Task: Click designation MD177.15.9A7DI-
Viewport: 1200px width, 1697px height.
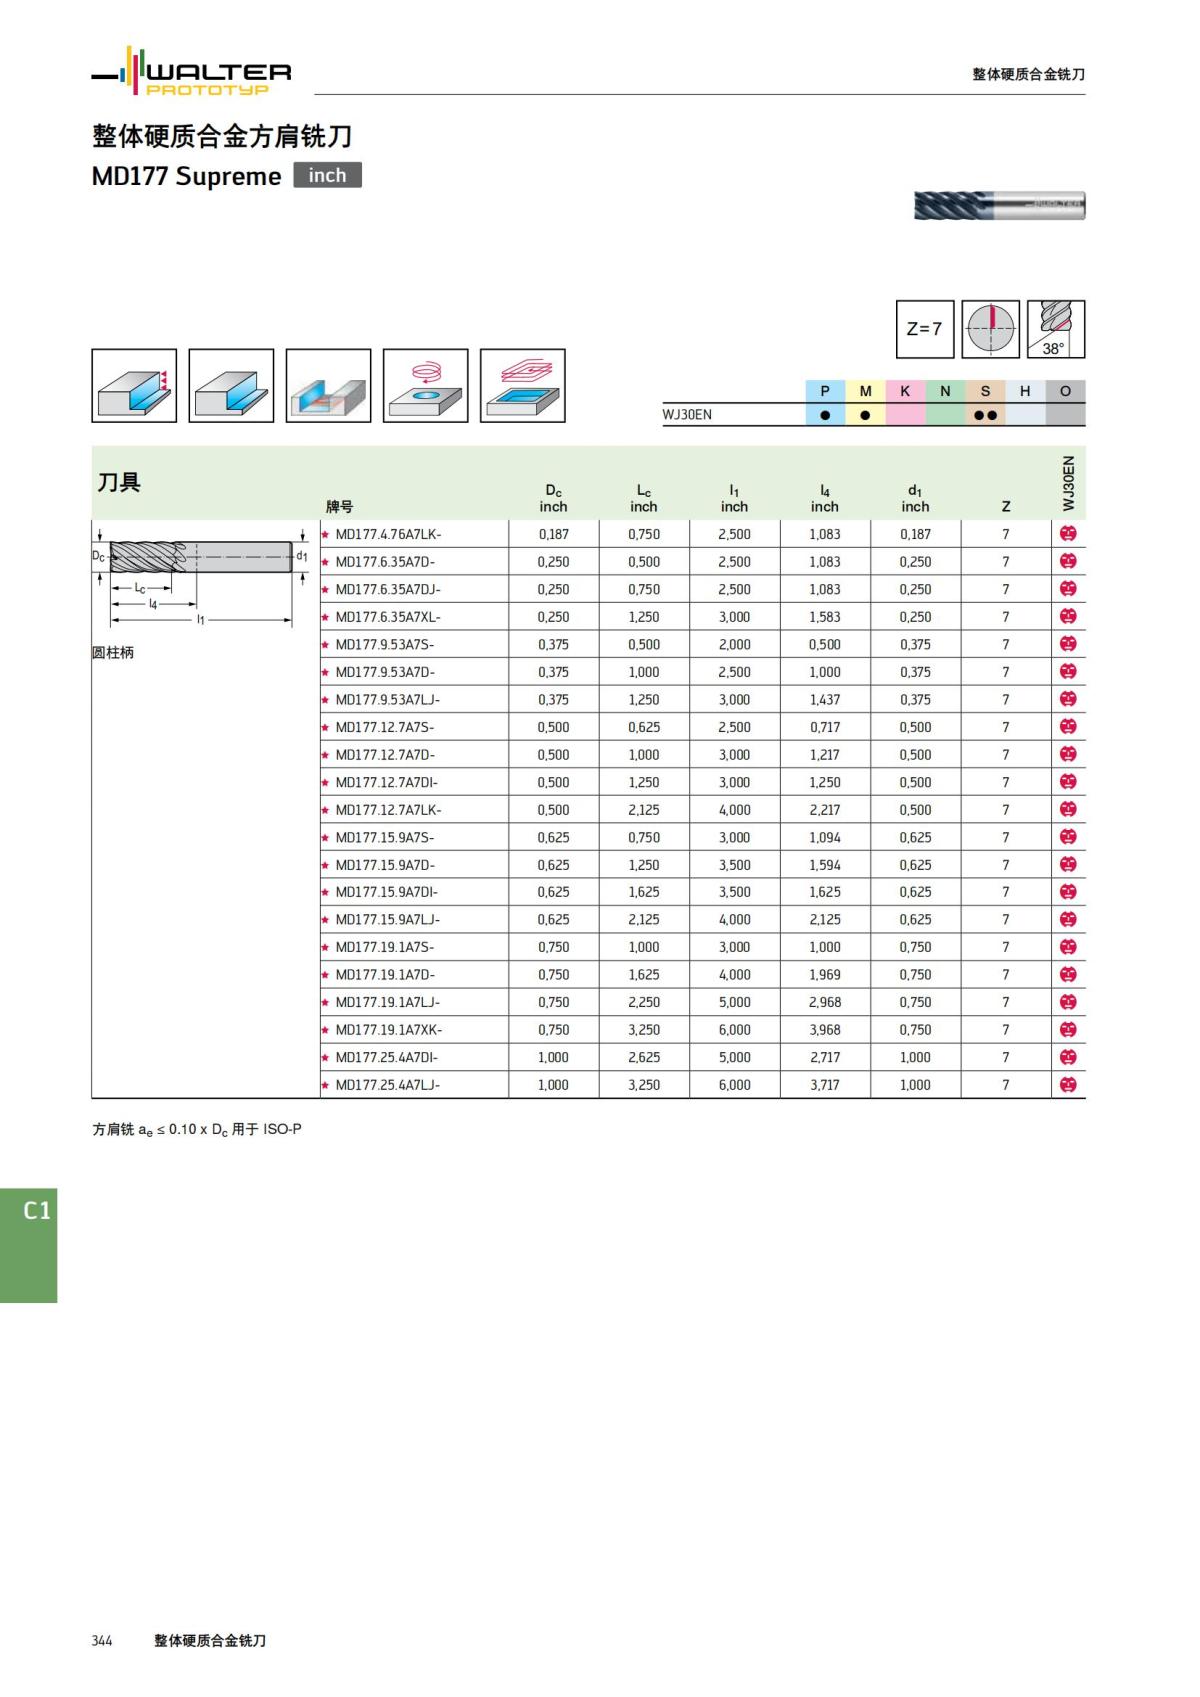Action: tap(387, 892)
